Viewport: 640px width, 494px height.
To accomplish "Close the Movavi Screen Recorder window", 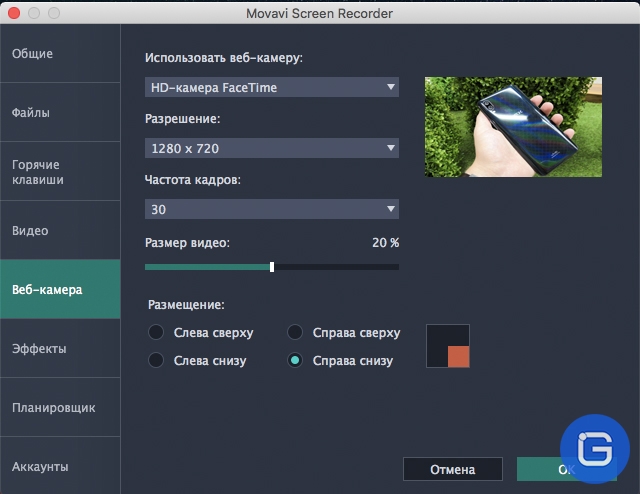I will (x=14, y=13).
